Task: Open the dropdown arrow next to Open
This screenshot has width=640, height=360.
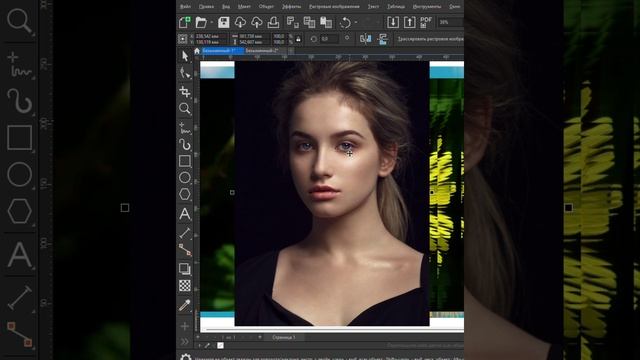Action: click(211, 22)
